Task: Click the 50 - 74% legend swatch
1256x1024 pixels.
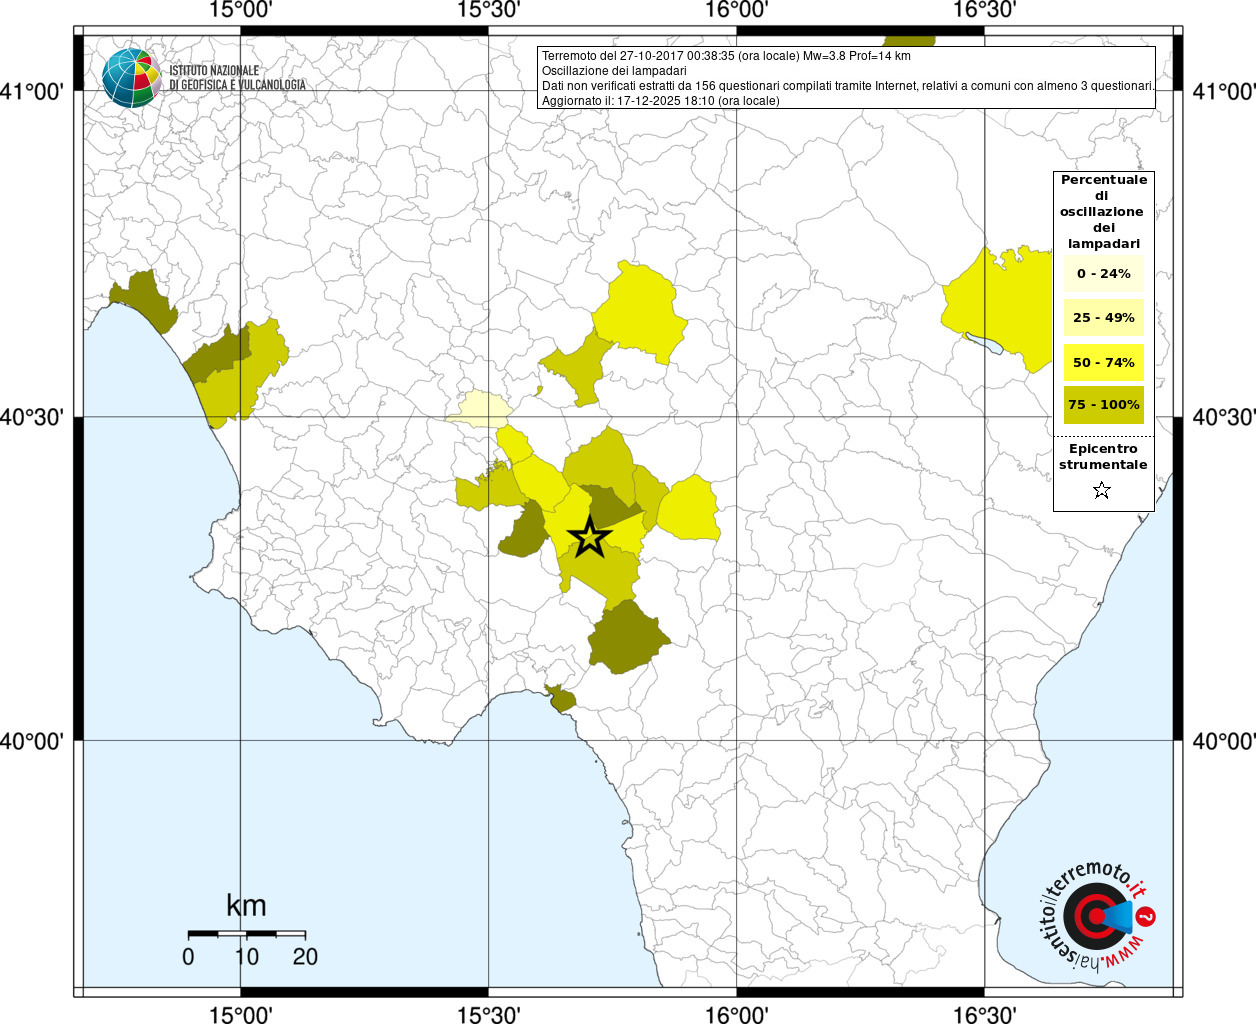Action: tap(1104, 362)
